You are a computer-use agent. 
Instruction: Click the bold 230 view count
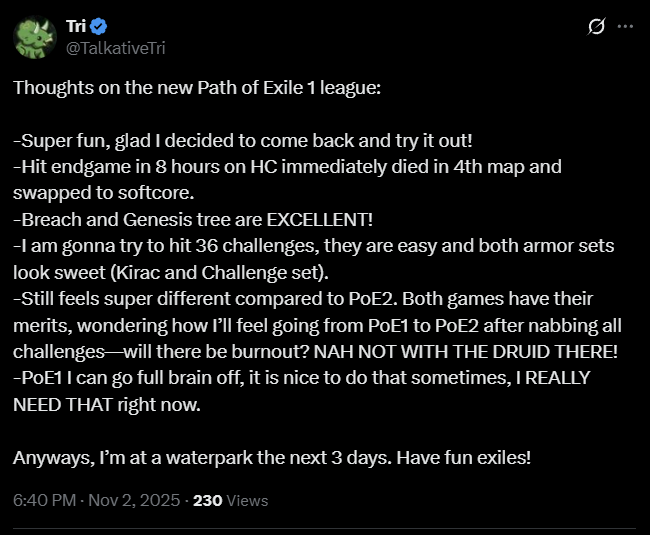coord(207,500)
